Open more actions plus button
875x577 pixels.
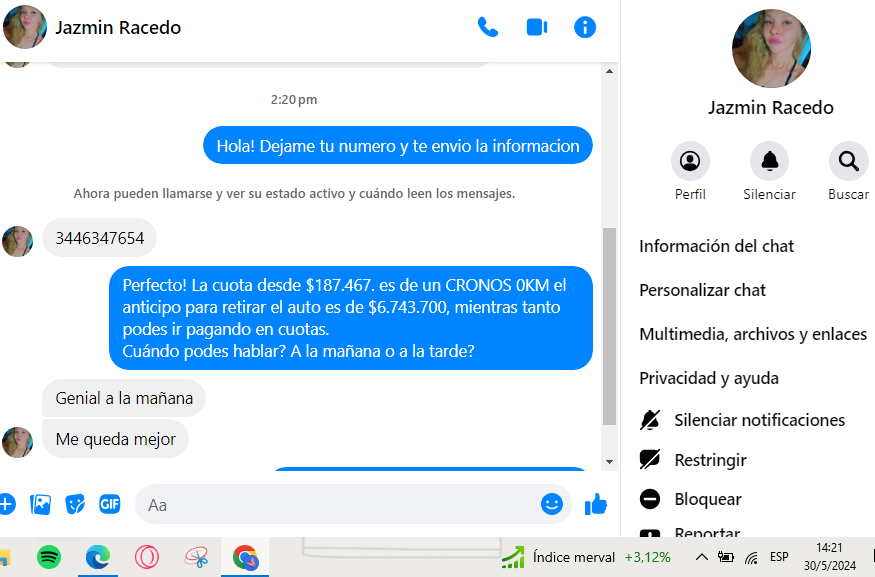click(x=7, y=504)
